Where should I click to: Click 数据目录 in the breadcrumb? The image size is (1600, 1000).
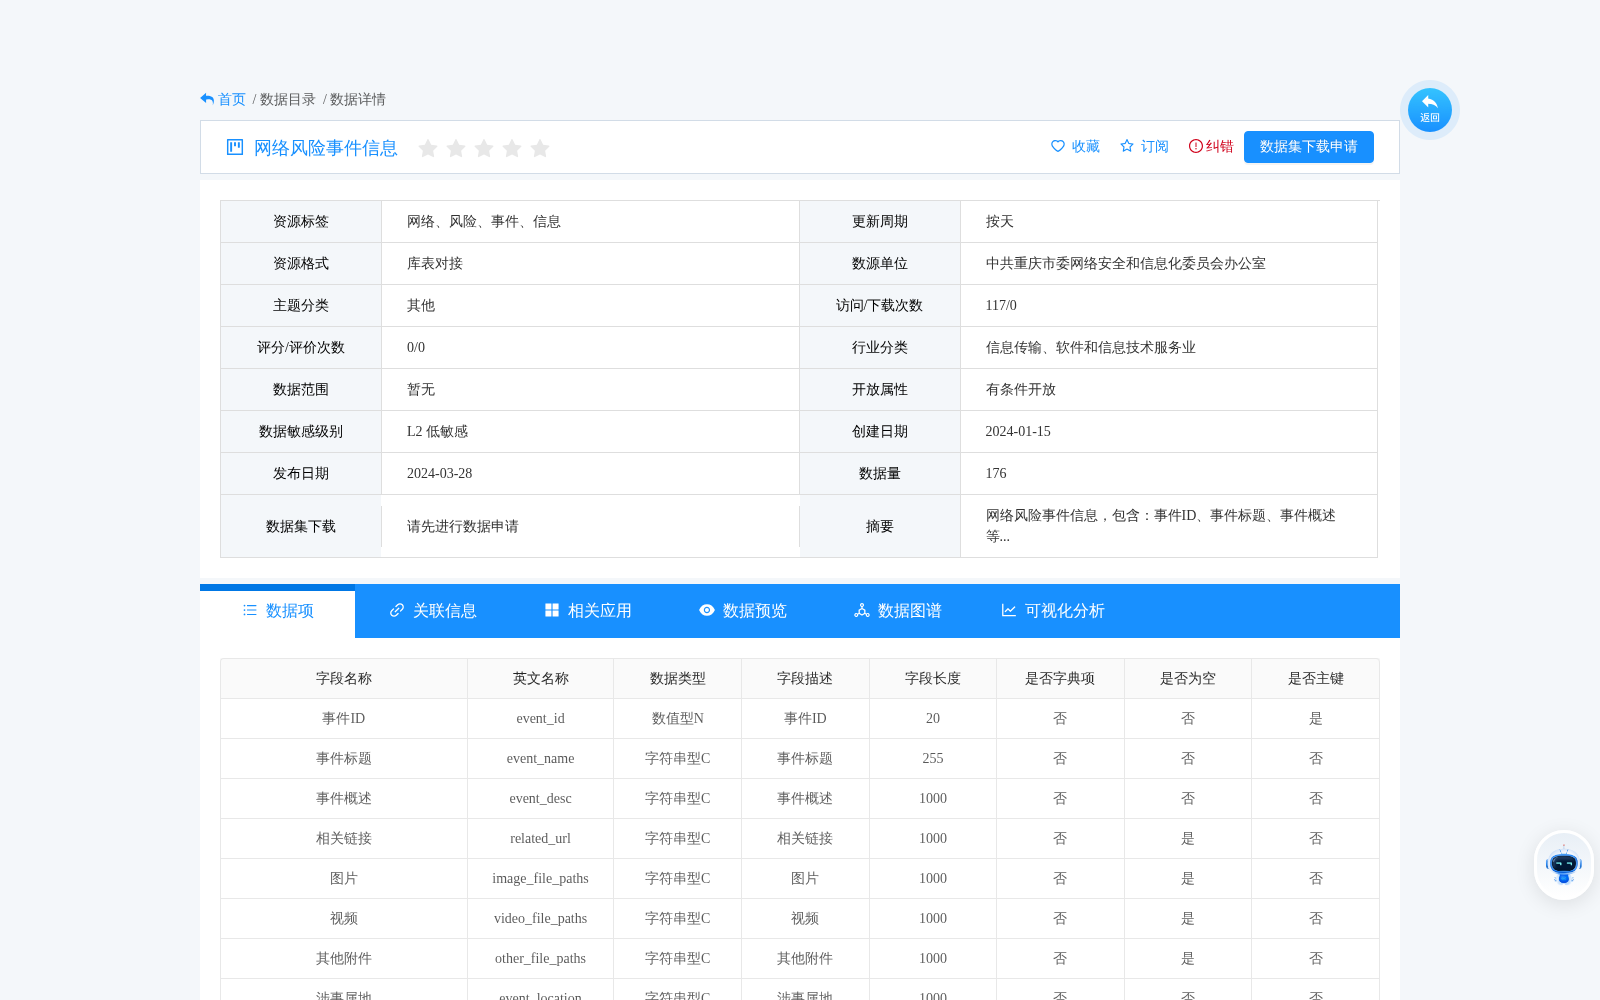[287, 99]
